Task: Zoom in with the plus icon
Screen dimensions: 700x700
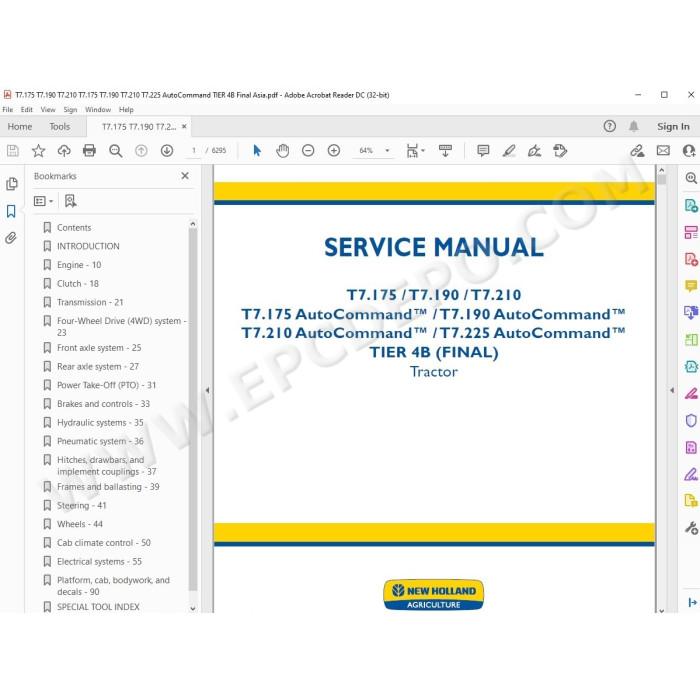Action: point(333,150)
